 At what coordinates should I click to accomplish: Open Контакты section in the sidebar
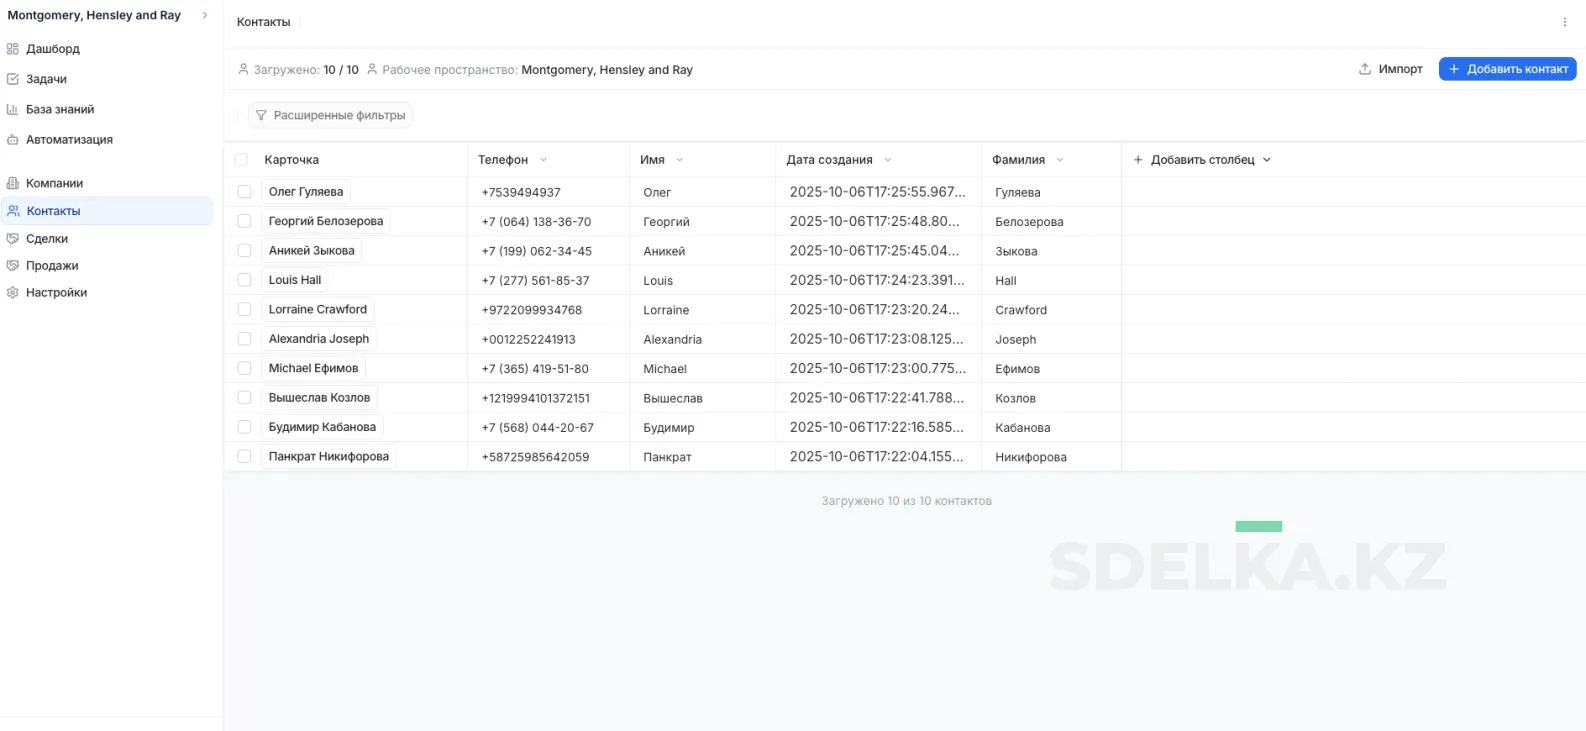[53, 211]
